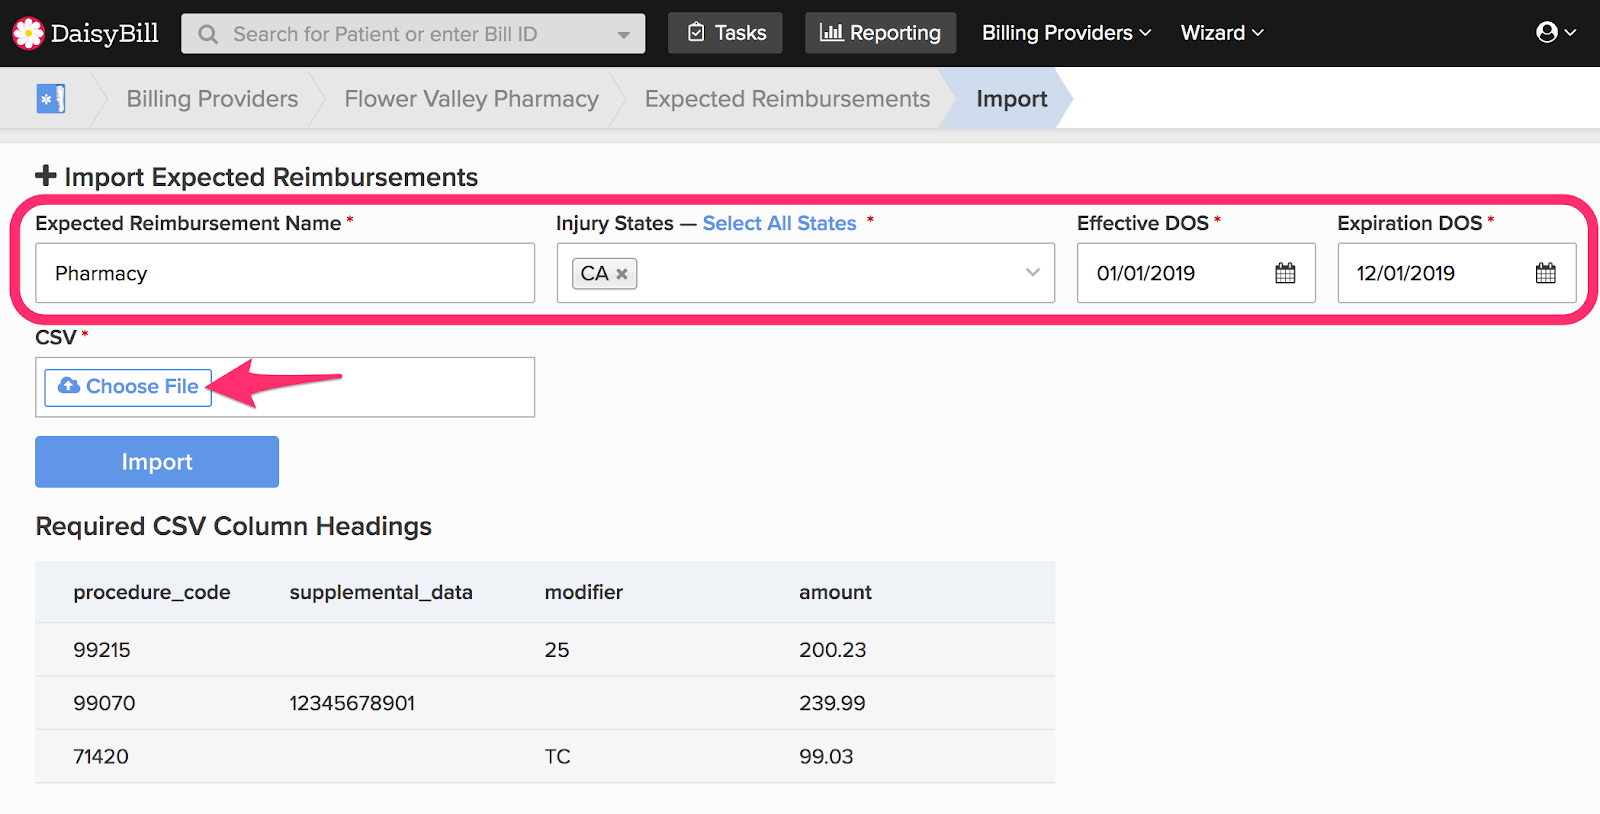
Task: Open the Effective DOS calendar picker
Action: [1285, 273]
